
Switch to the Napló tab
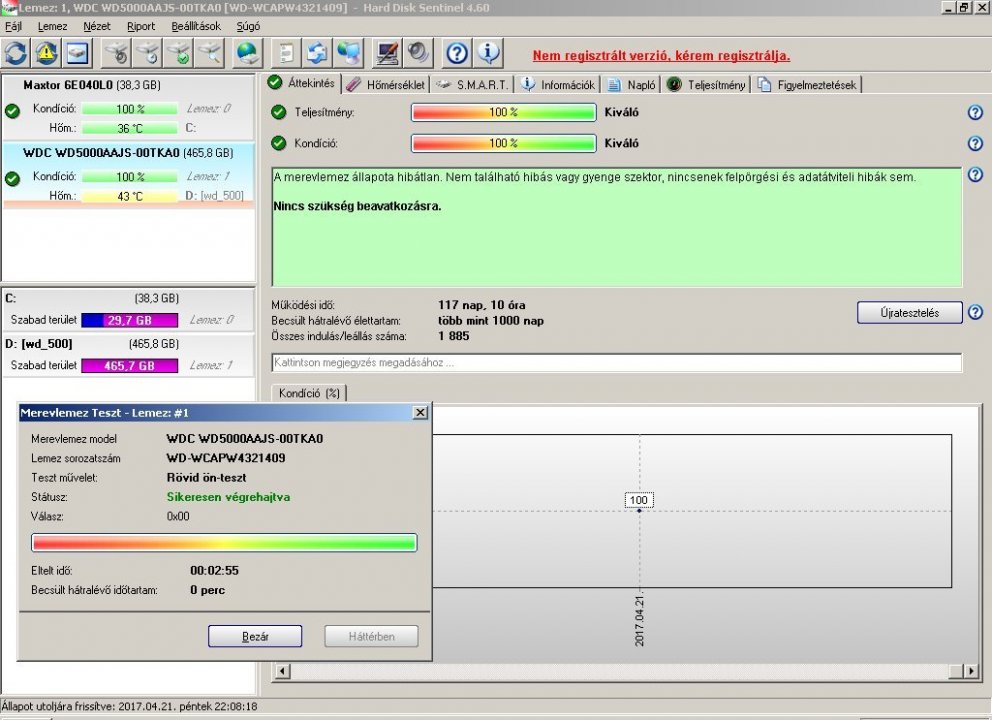(631, 85)
